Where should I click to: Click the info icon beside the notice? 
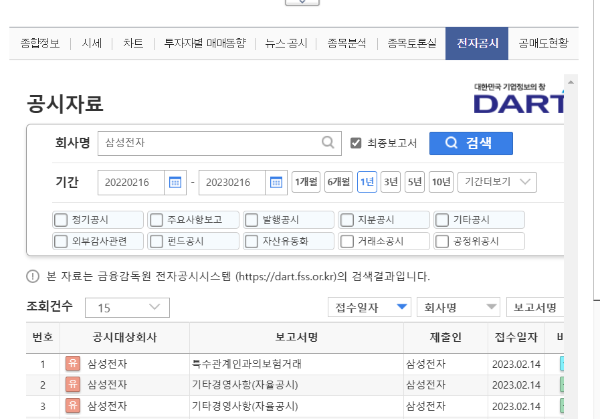[33, 276]
